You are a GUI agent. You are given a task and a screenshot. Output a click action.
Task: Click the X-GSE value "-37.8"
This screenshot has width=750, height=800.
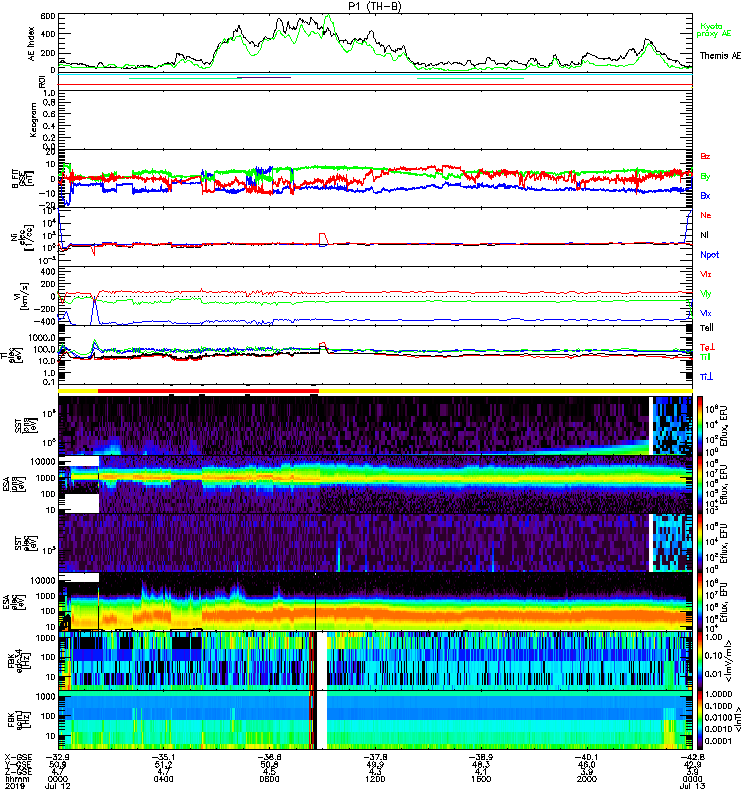coord(375,757)
